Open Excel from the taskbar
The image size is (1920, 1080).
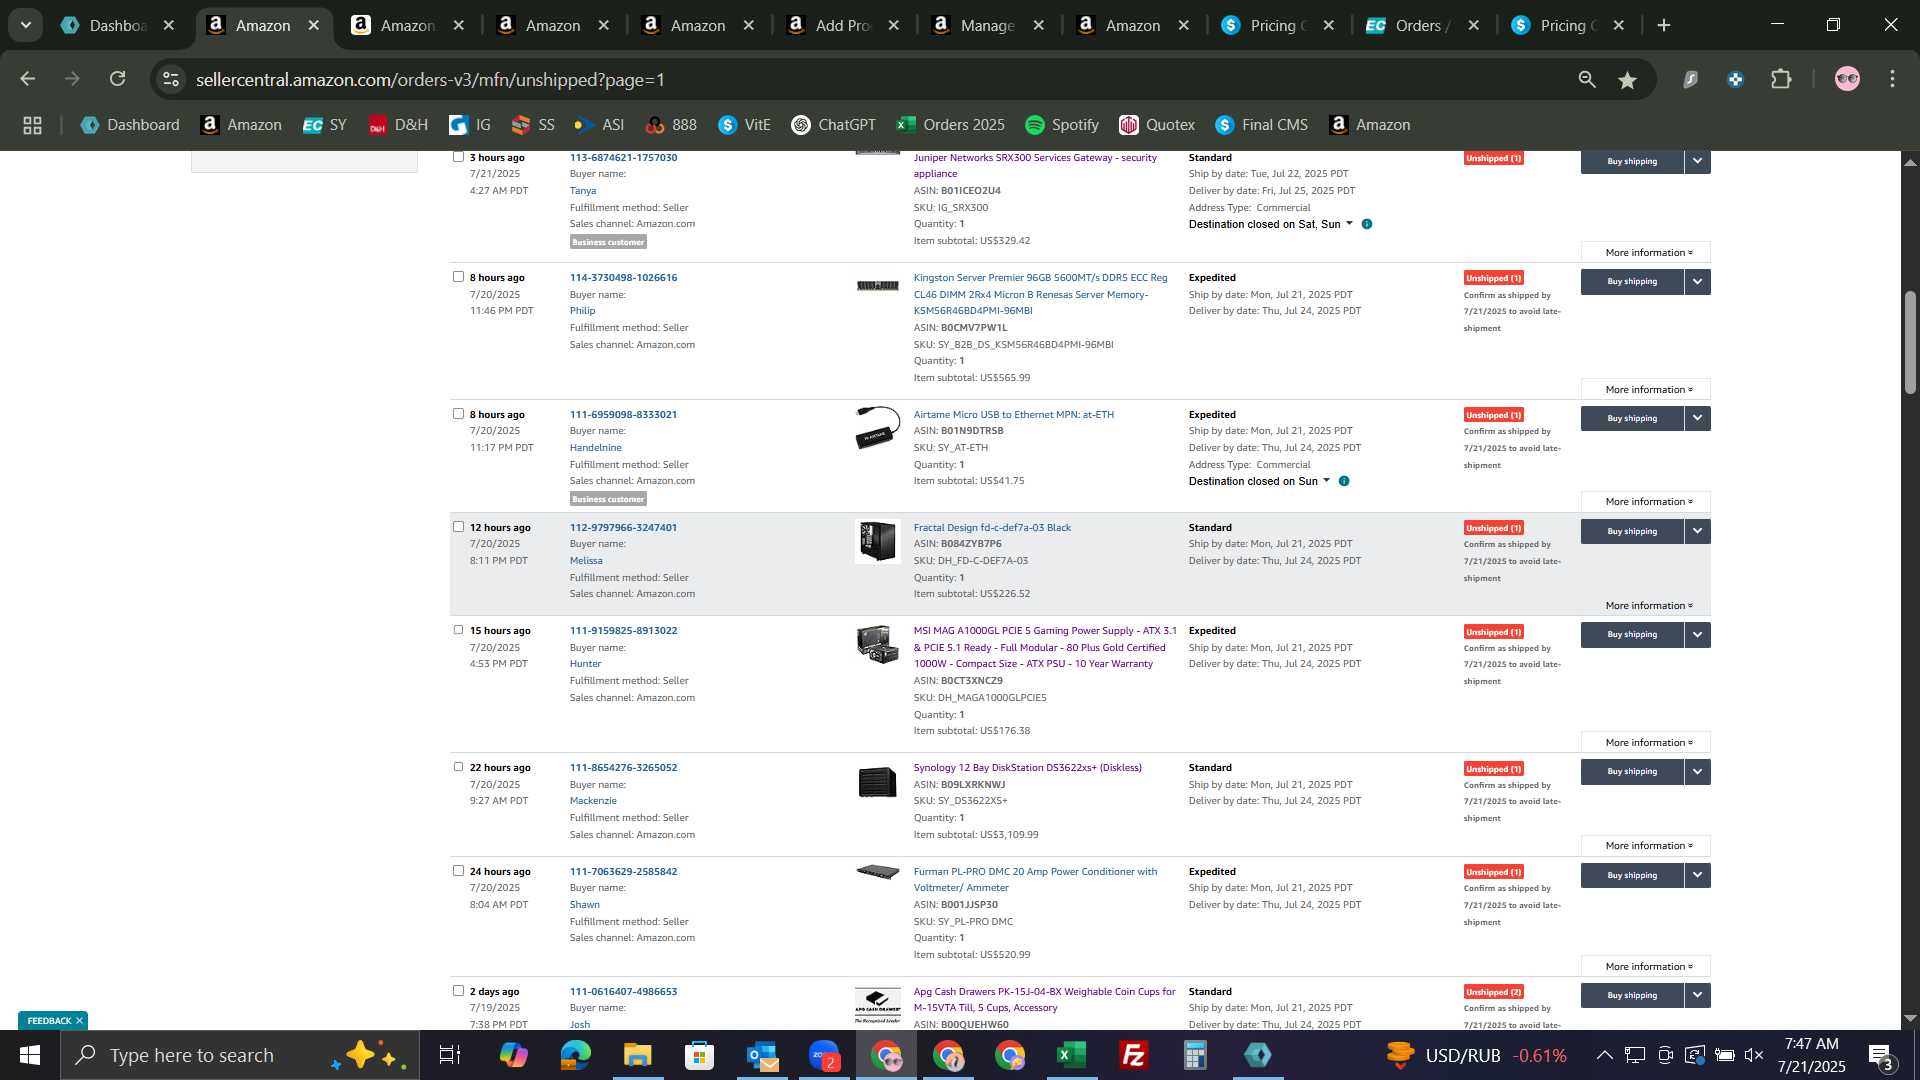point(1071,1055)
